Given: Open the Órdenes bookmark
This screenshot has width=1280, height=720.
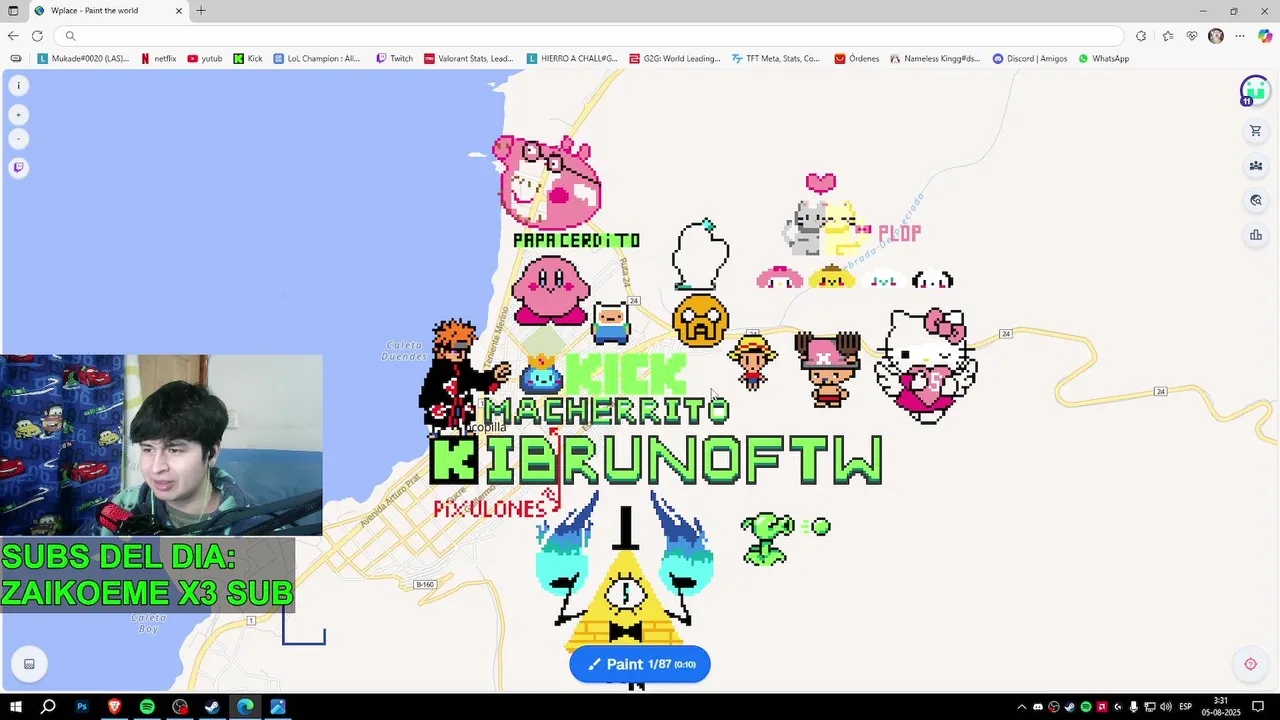Looking at the screenshot, I should pos(857,59).
